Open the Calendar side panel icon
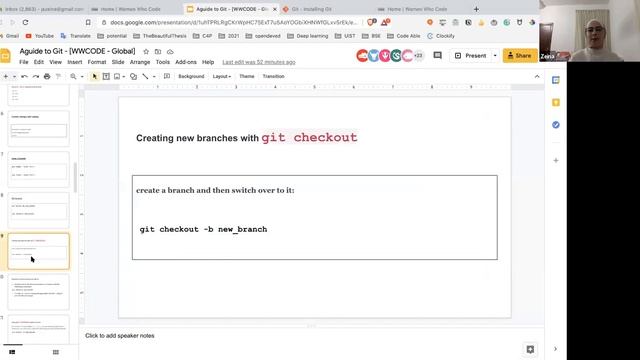Viewport: 640px width, 360px height. 556,80
